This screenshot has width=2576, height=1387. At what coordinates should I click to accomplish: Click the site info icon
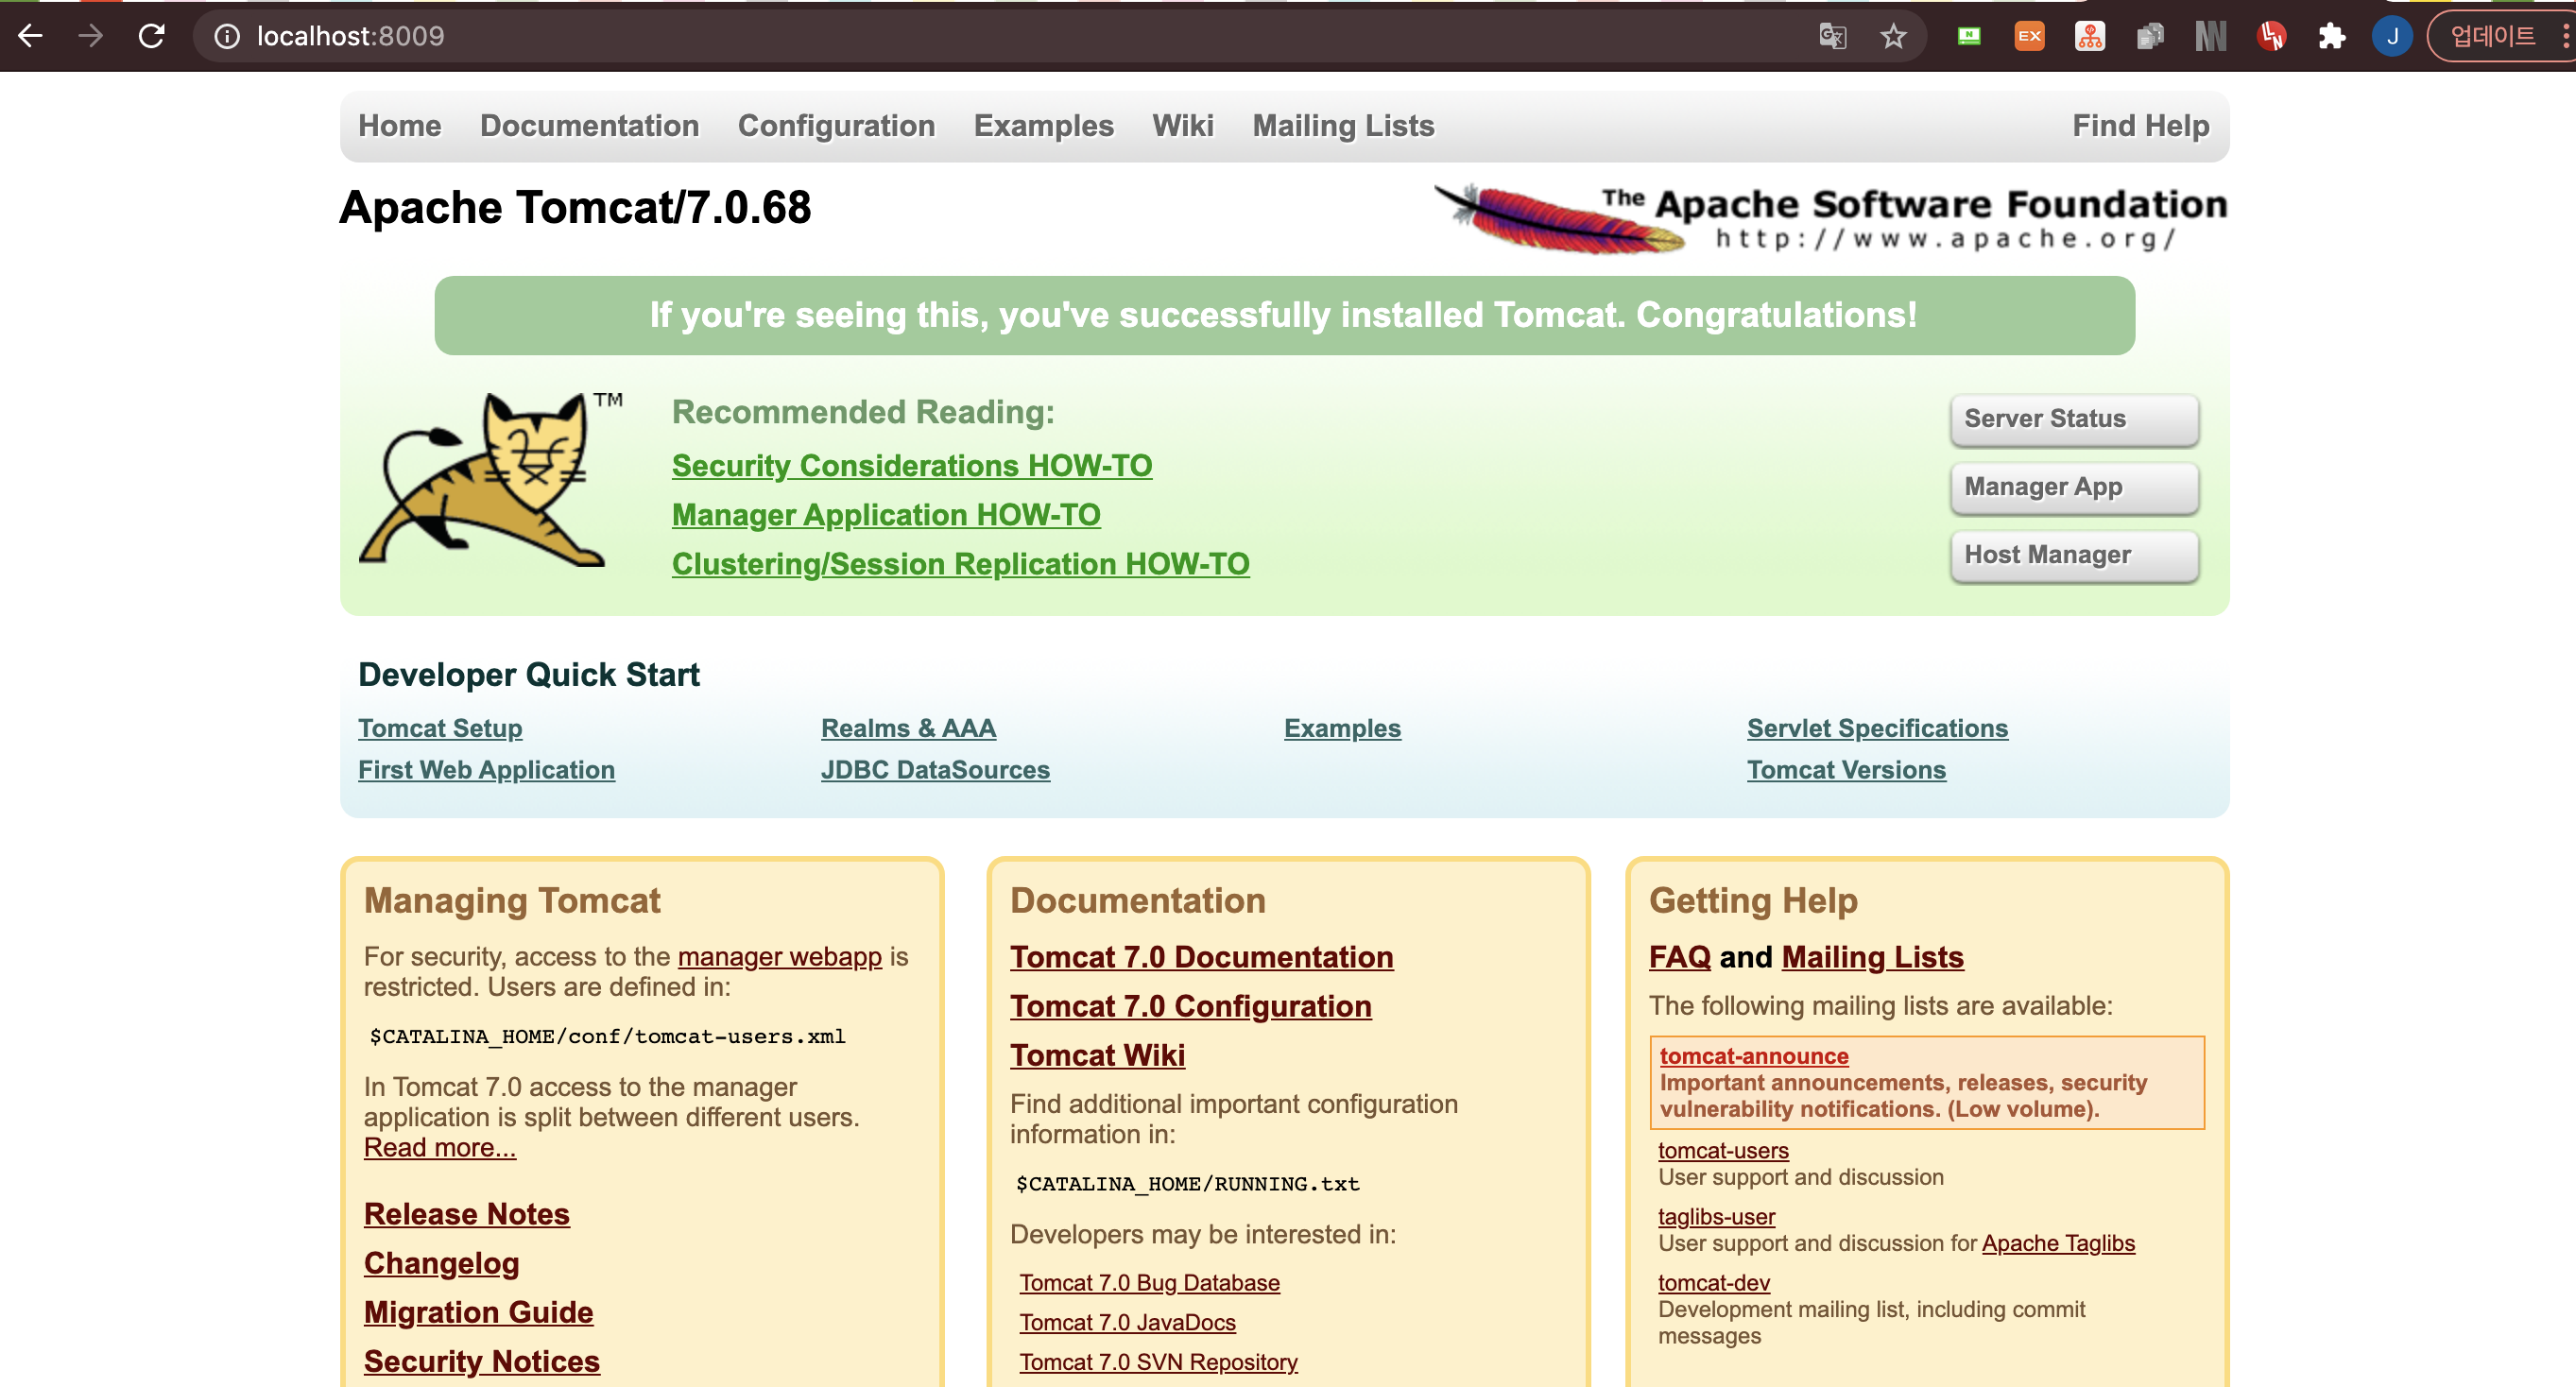(227, 37)
